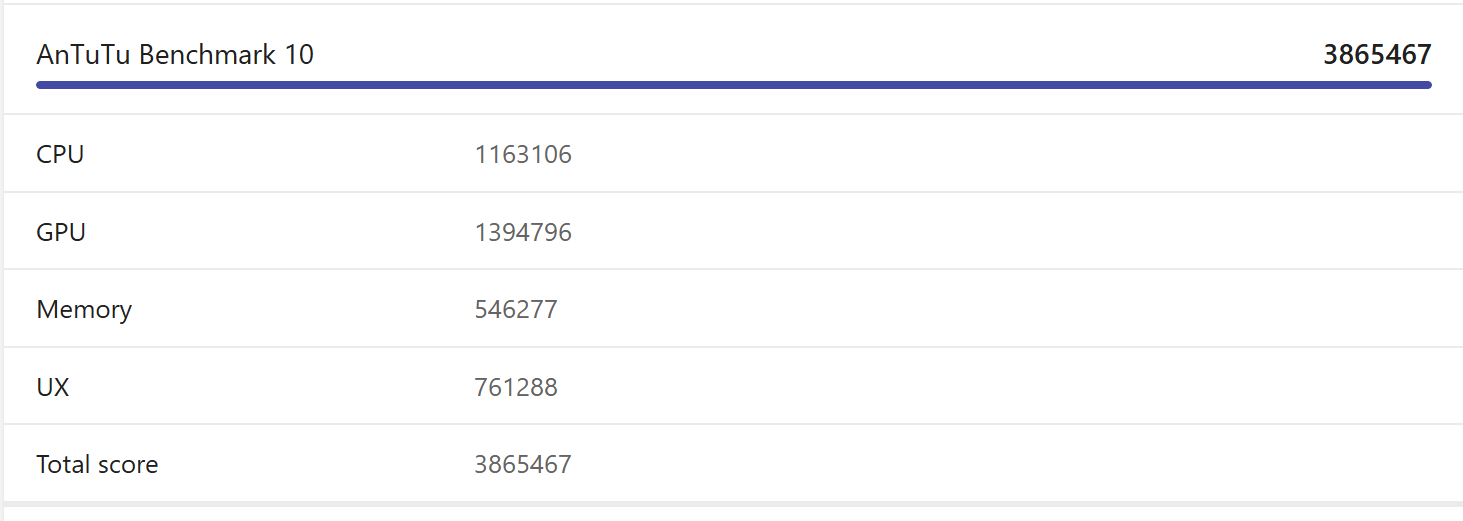Click the Memory score value 546277
Viewport: 1463px width, 521px height.
(516, 310)
